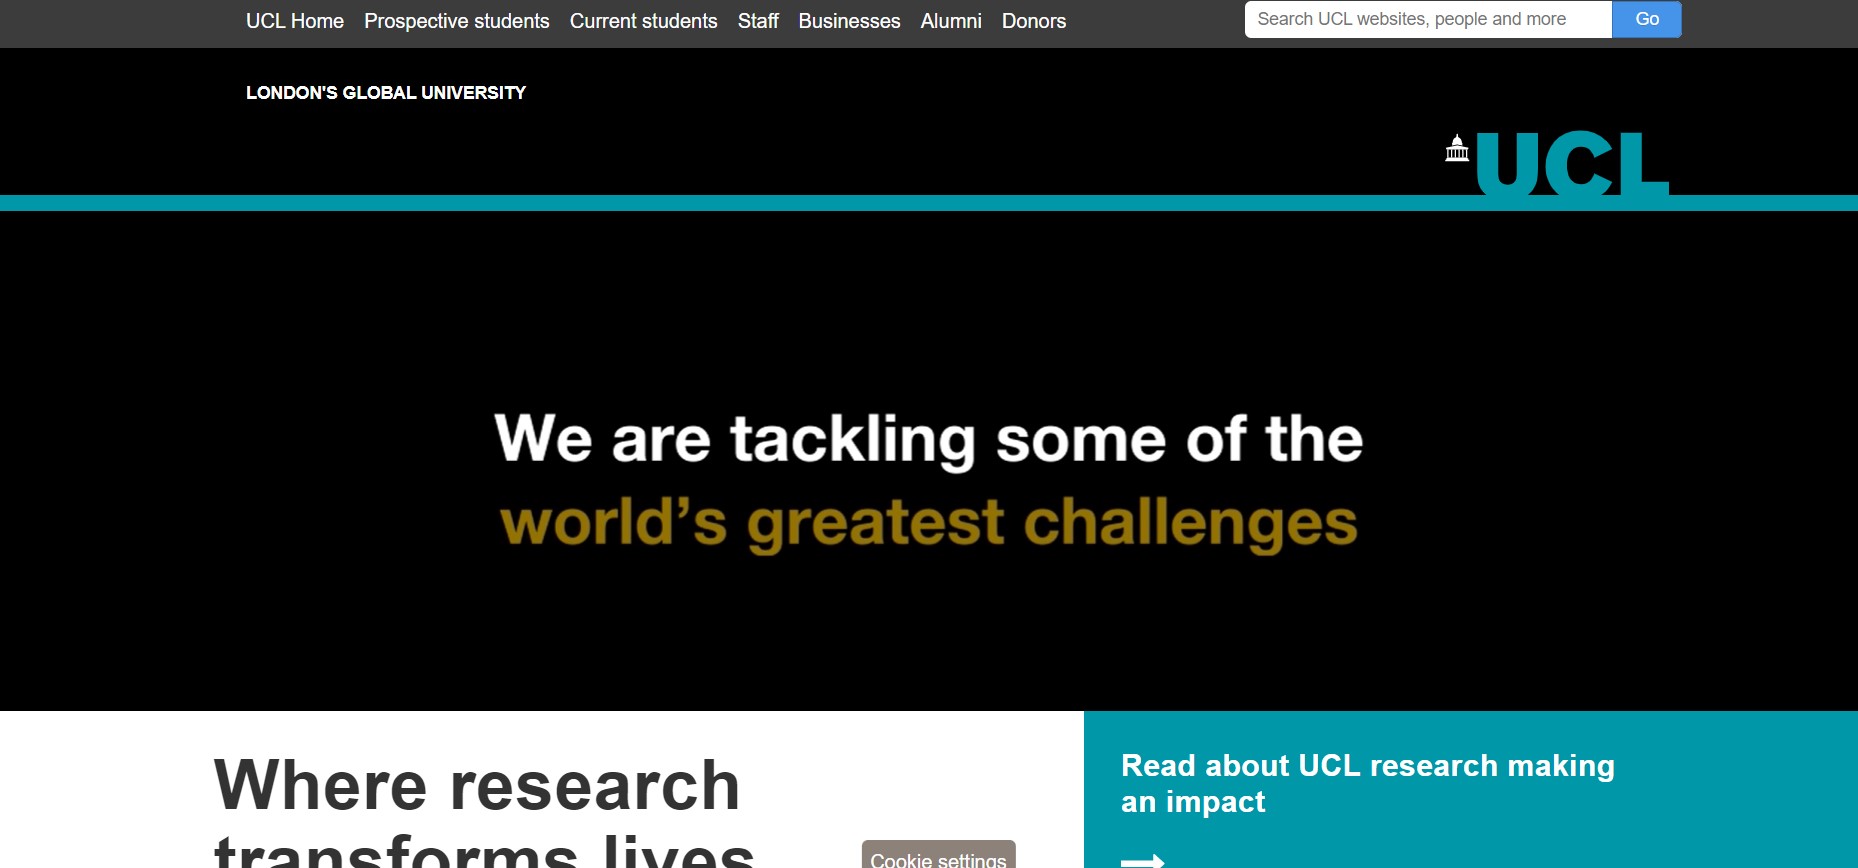Open Cookie settings

tap(938, 855)
